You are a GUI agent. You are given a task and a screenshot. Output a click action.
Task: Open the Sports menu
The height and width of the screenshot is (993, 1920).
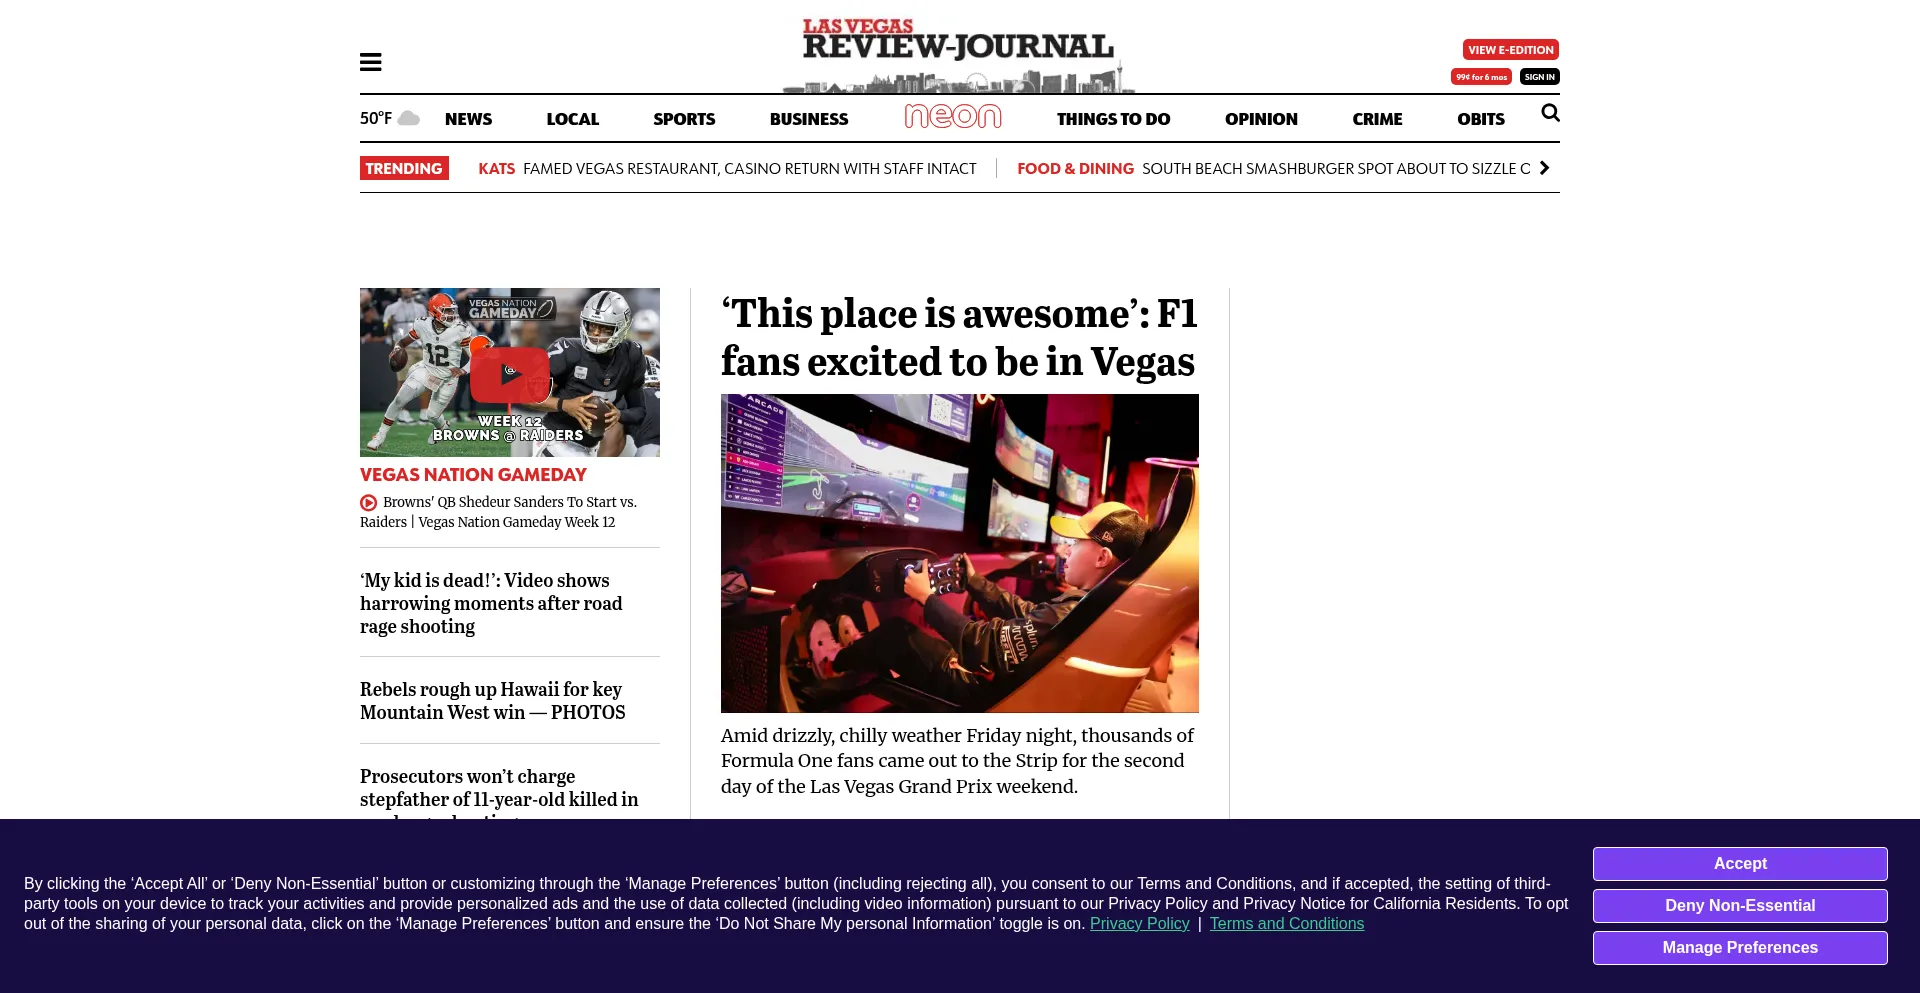[684, 119]
